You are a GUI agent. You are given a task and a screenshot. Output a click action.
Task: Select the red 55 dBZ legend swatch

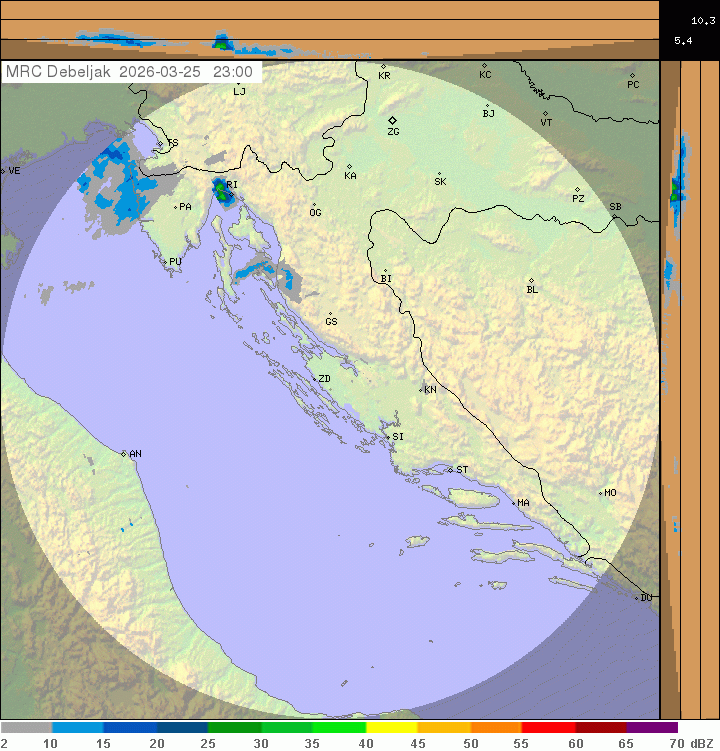(548, 727)
